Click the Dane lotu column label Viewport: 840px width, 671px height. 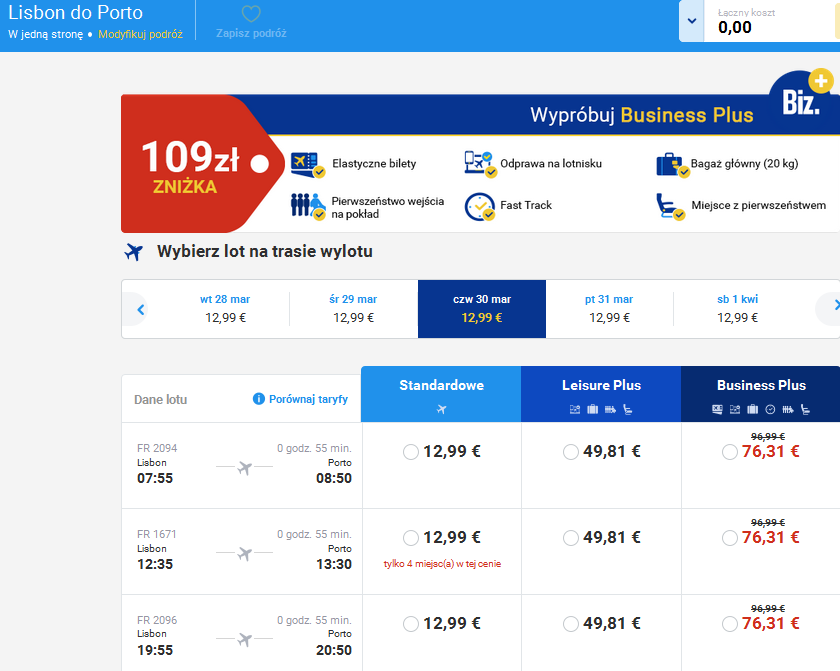pos(160,399)
